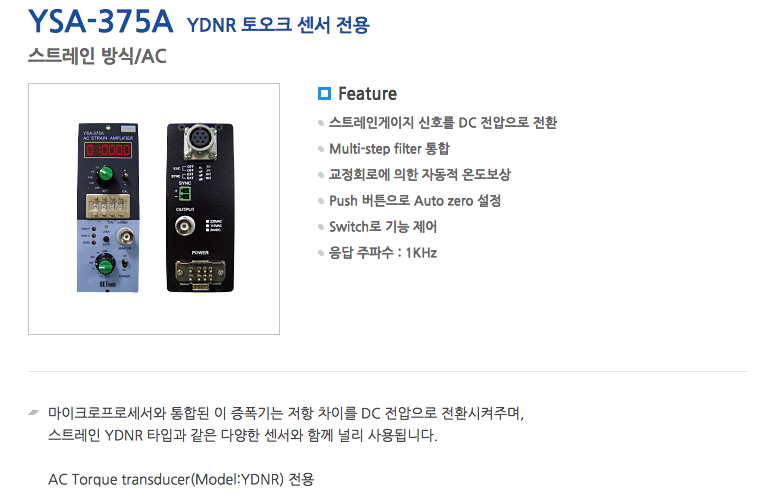770x503 pixels.
Task: Click the SETech logo on the front panel
Action: click(x=108, y=284)
